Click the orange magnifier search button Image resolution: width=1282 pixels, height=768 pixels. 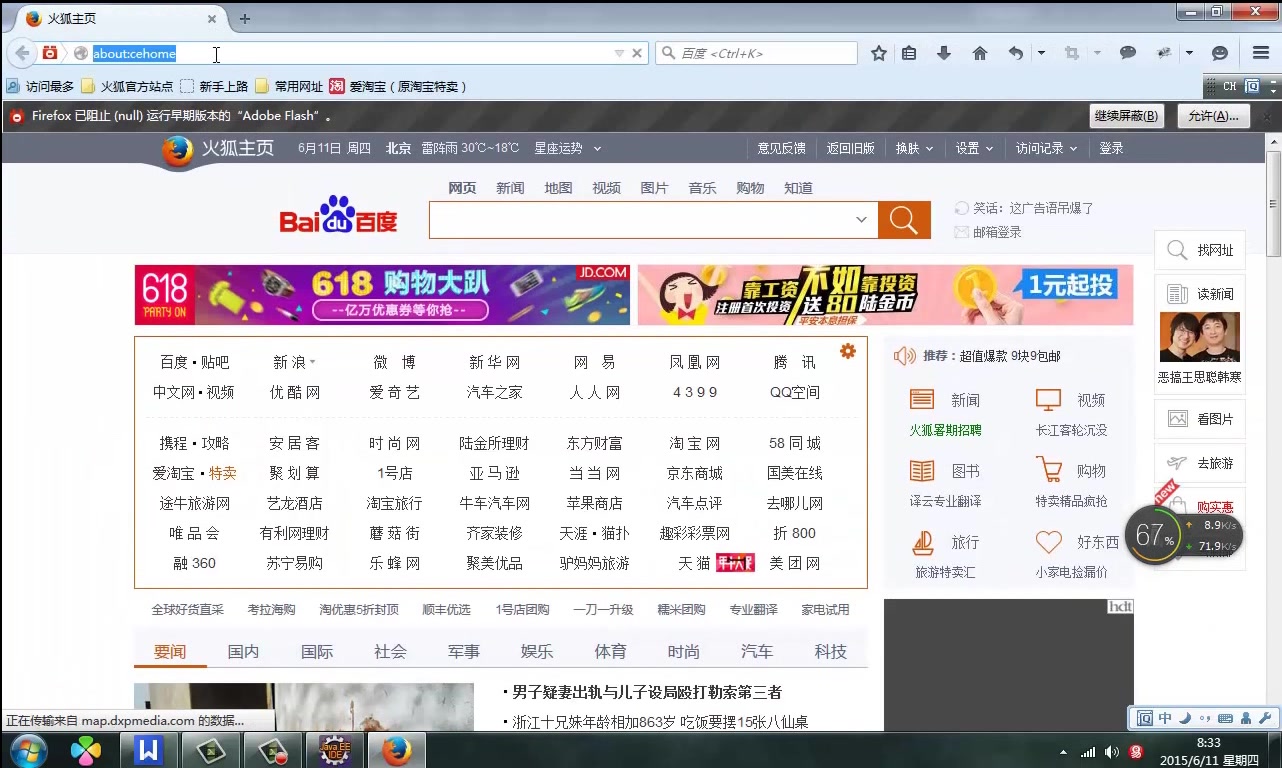904,220
